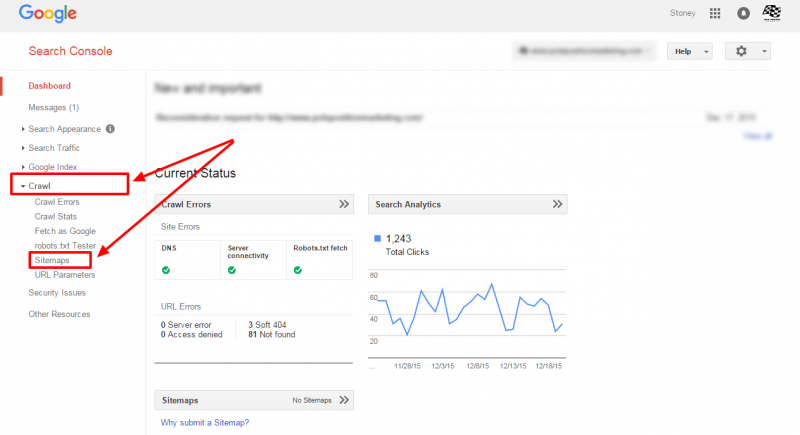Open Messages (1) in the sidebar
Image resolution: width=800 pixels, height=435 pixels.
tap(54, 108)
